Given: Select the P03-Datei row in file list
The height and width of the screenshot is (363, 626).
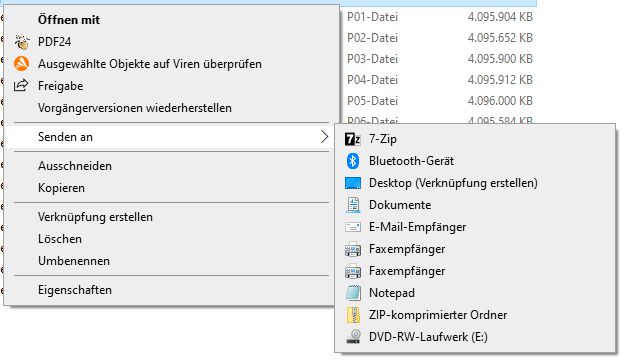Looking at the screenshot, I should [x=439, y=59].
